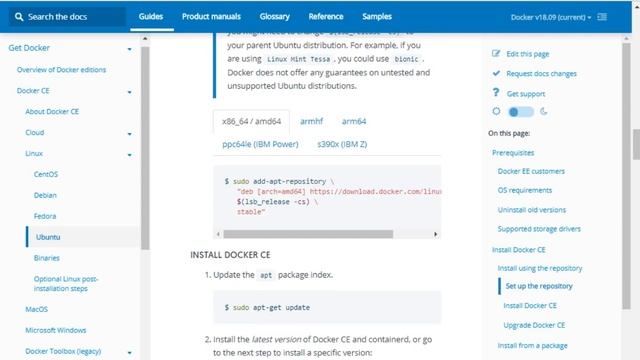The height and width of the screenshot is (360, 640).
Task: Click the Edit this page pencil icon
Action: click(x=496, y=53)
